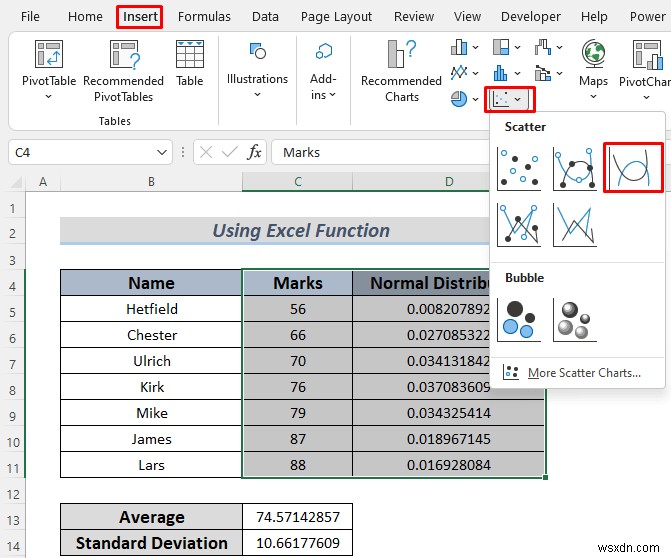The image size is (671, 558).
Task: Expand the column chart dropdown arrow
Action: 475,47
